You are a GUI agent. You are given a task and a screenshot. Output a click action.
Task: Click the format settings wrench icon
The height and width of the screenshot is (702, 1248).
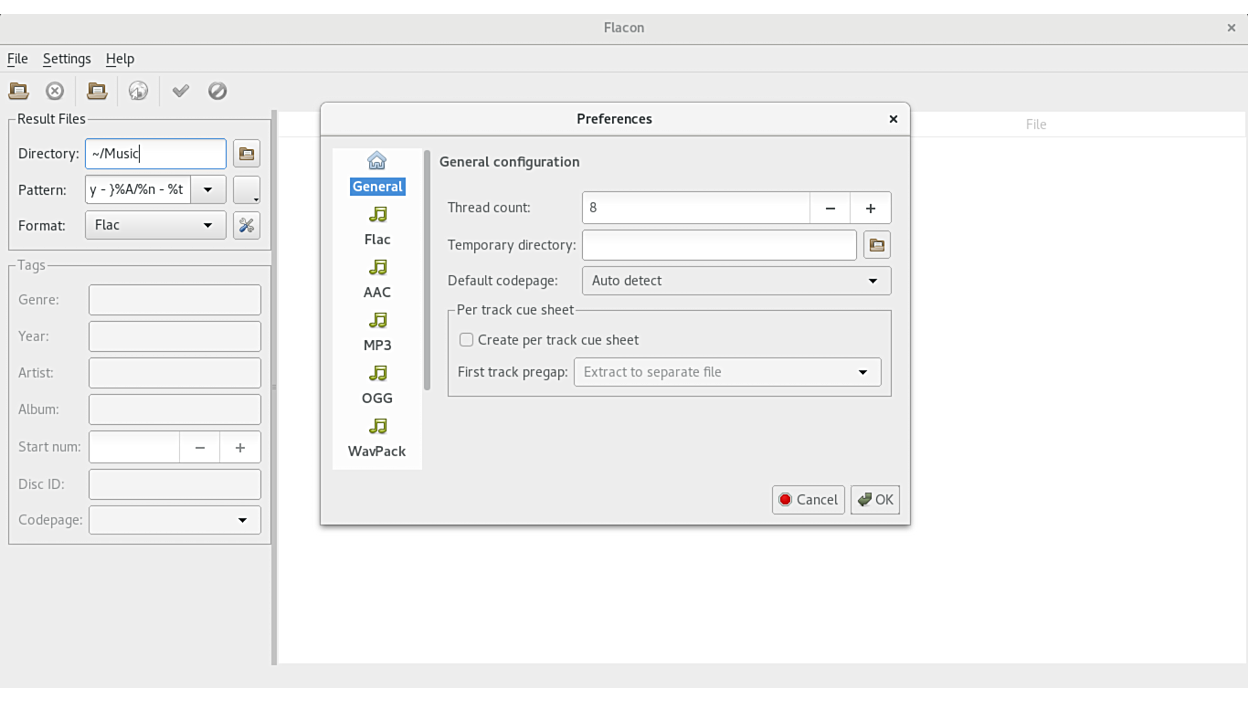pyautogui.click(x=246, y=226)
